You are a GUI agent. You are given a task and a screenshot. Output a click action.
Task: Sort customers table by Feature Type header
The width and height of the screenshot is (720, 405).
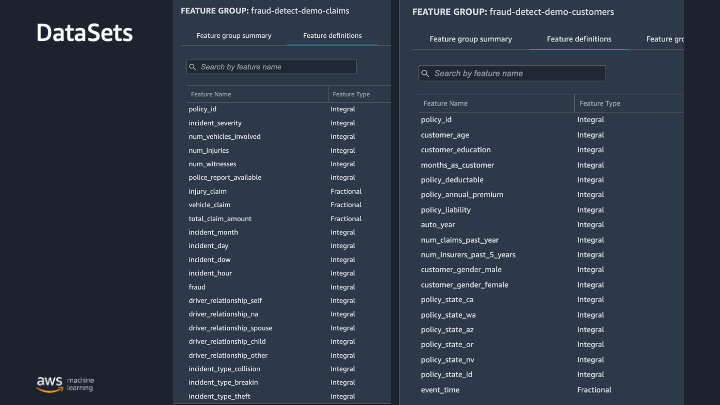point(600,103)
